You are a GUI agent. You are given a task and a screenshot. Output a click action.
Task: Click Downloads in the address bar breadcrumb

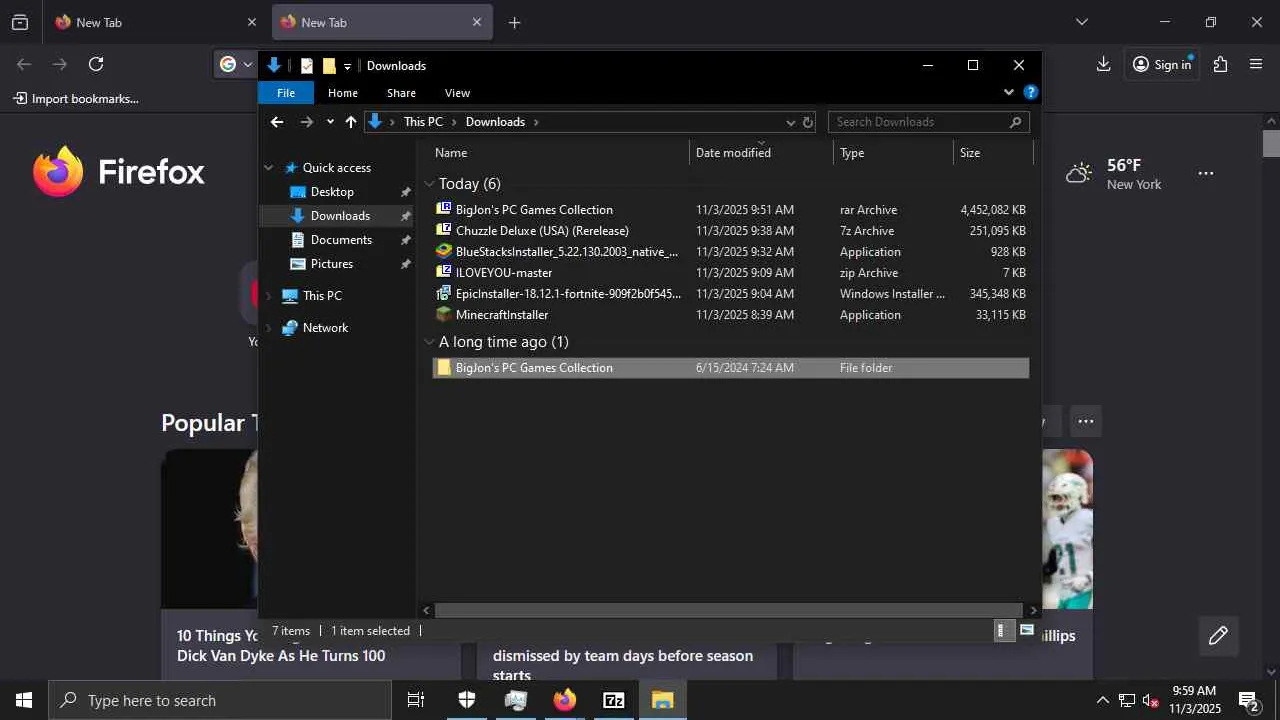coord(495,122)
